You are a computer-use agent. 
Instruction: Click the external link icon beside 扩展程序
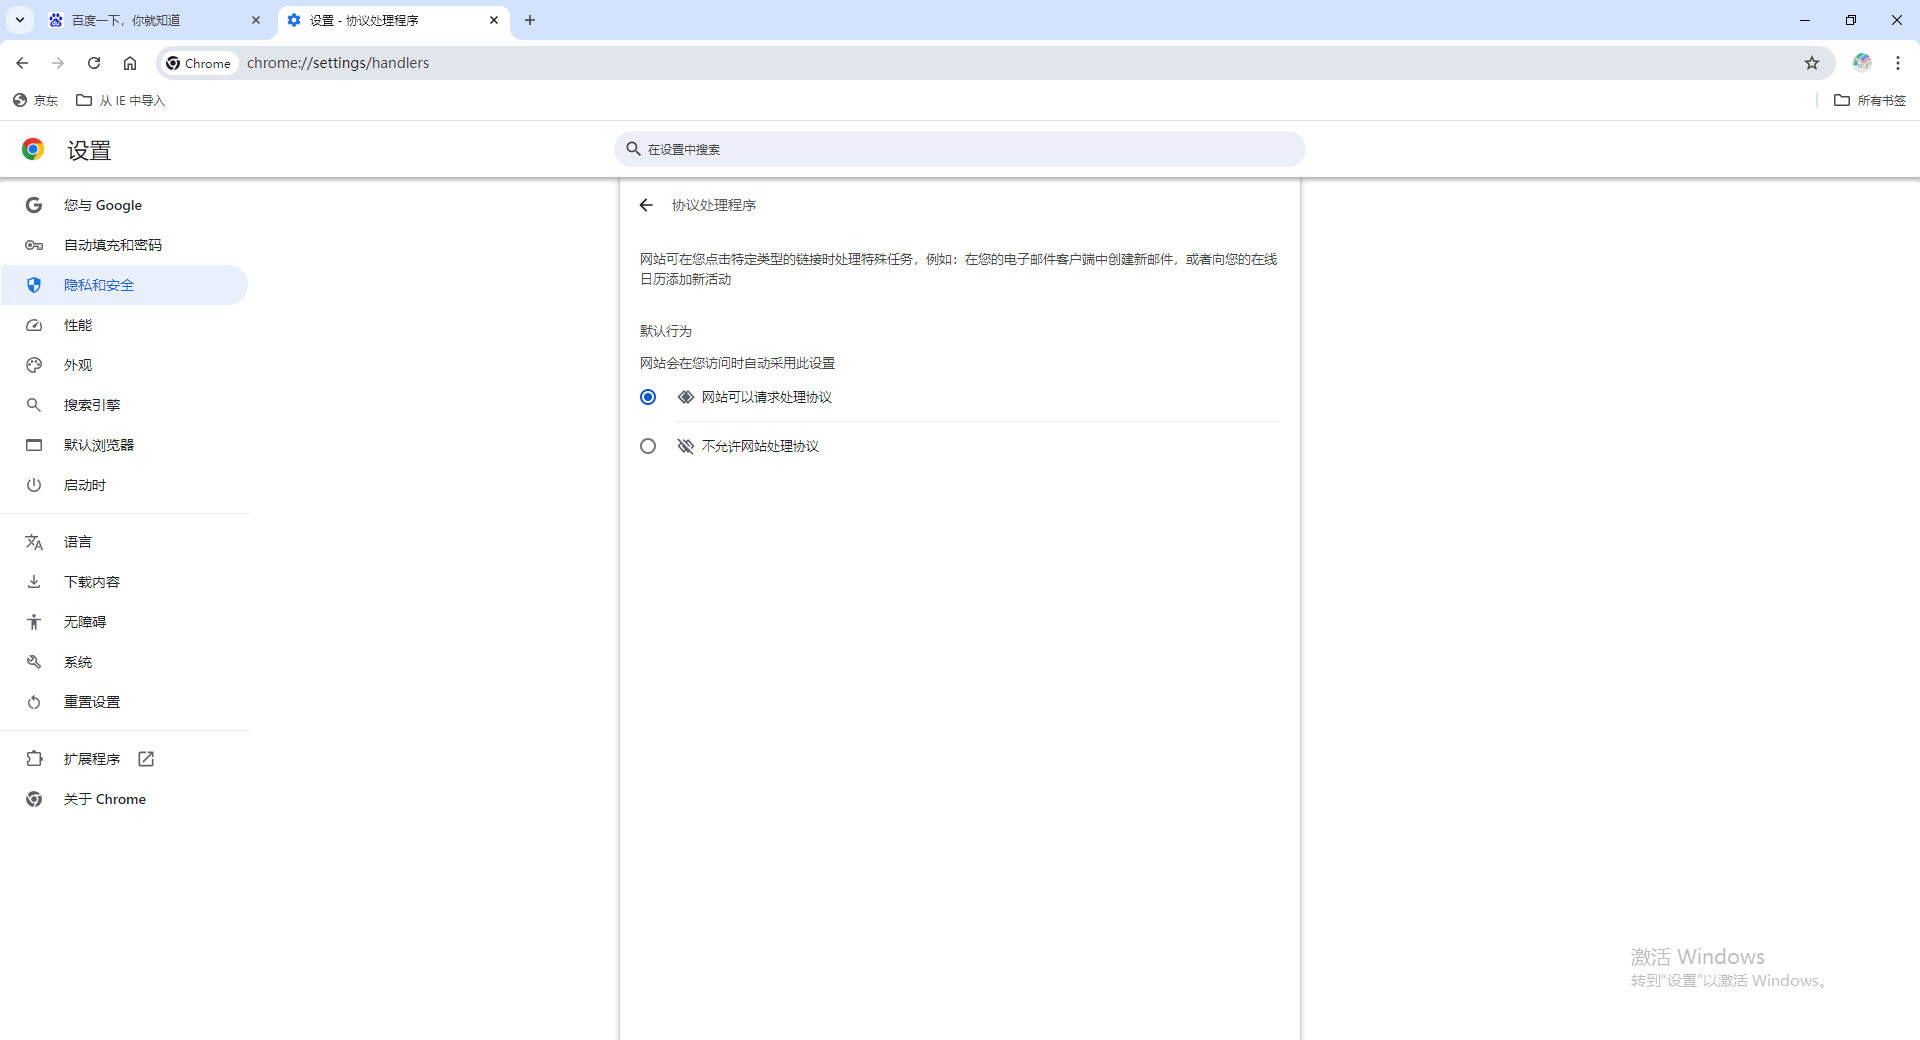[x=146, y=759]
